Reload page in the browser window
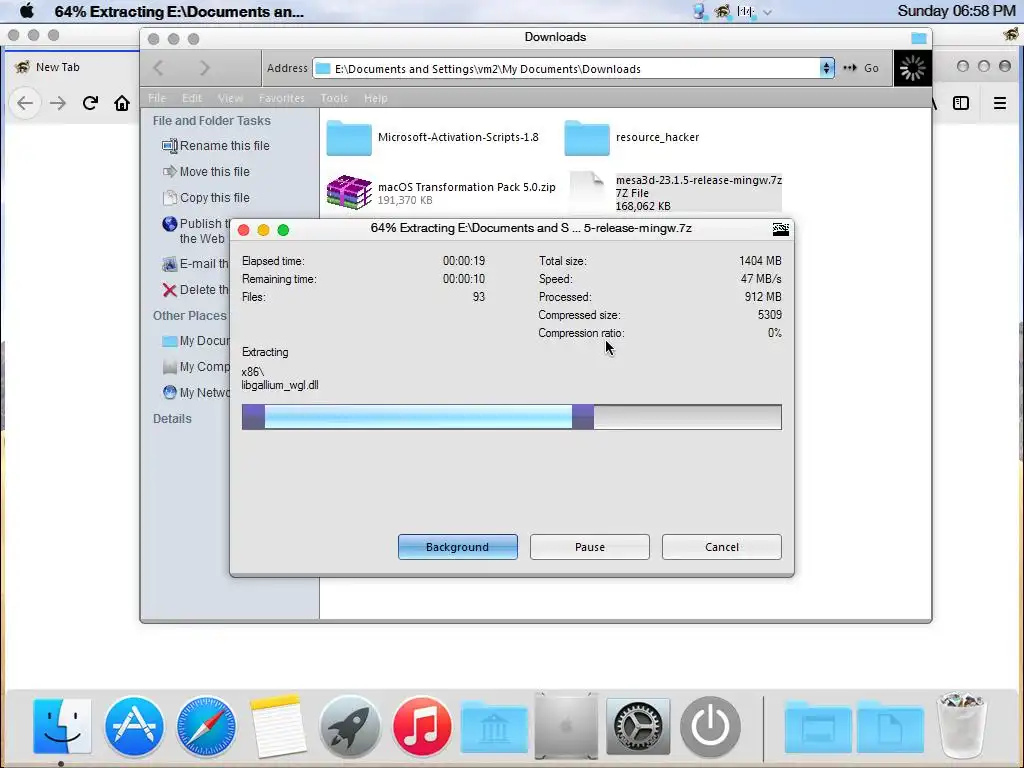The width and height of the screenshot is (1024, 768). coord(90,103)
